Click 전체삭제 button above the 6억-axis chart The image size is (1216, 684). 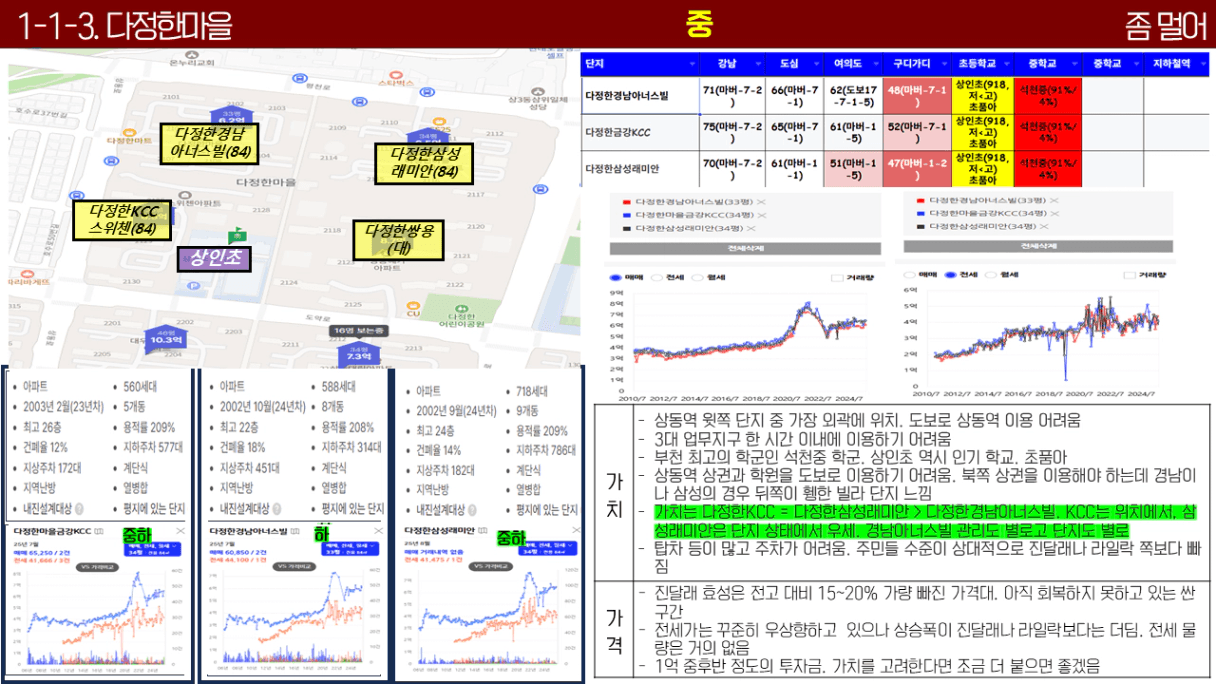point(1039,246)
